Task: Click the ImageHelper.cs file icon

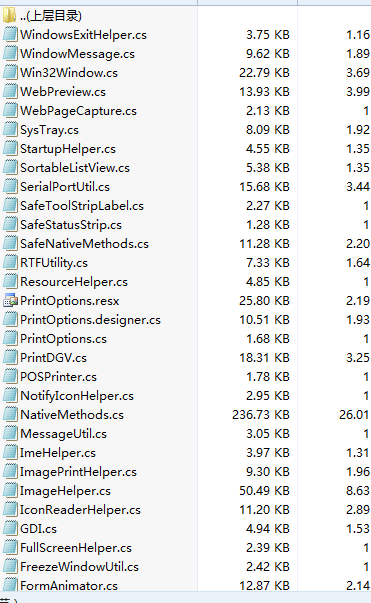Action: (x=10, y=491)
